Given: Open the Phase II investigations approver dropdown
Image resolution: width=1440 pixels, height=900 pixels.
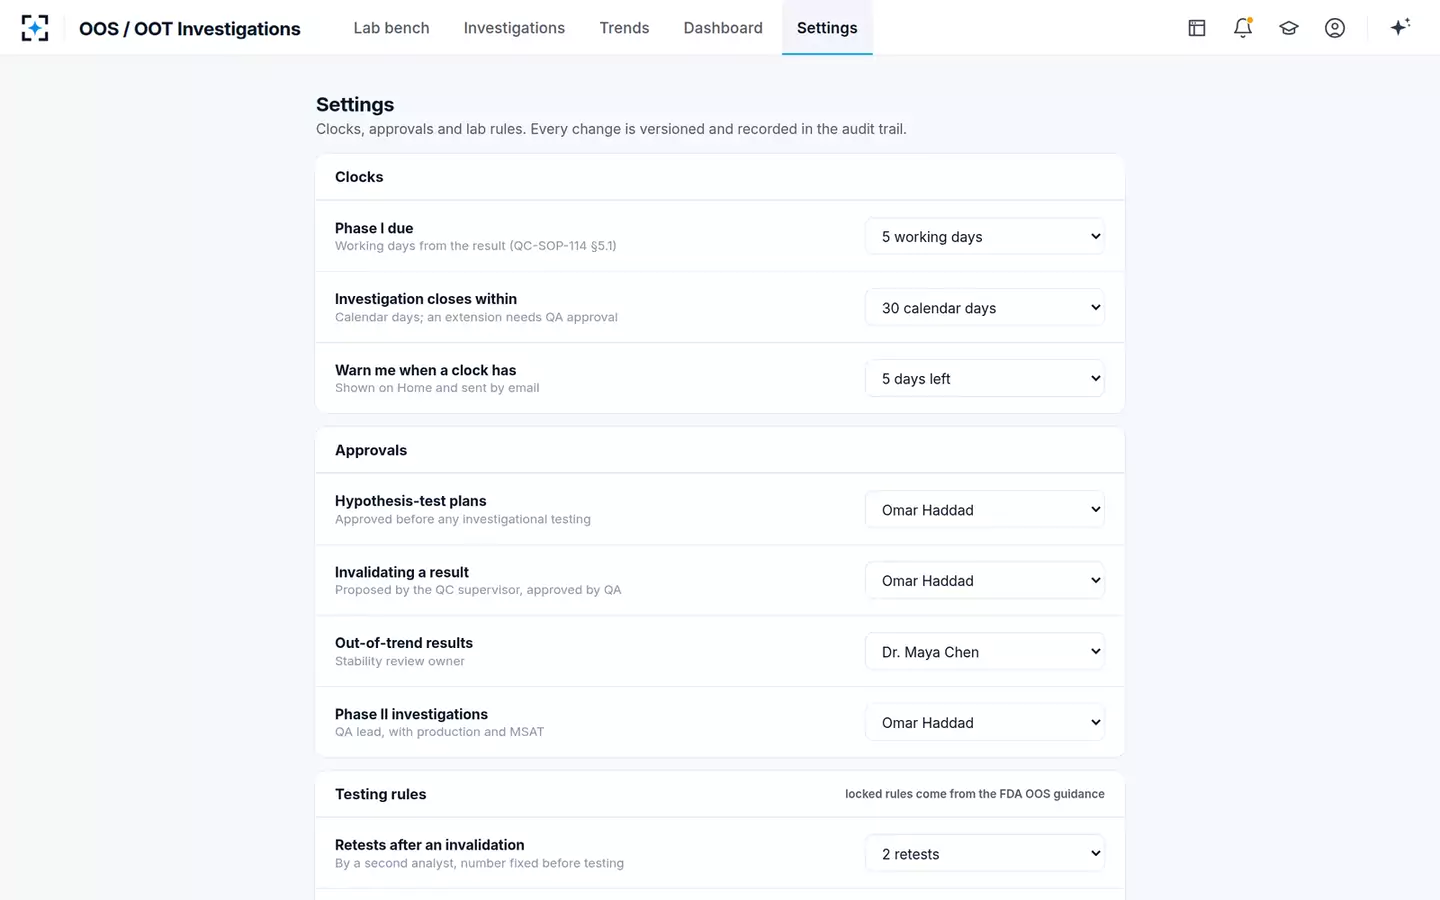Looking at the screenshot, I should pos(985,723).
